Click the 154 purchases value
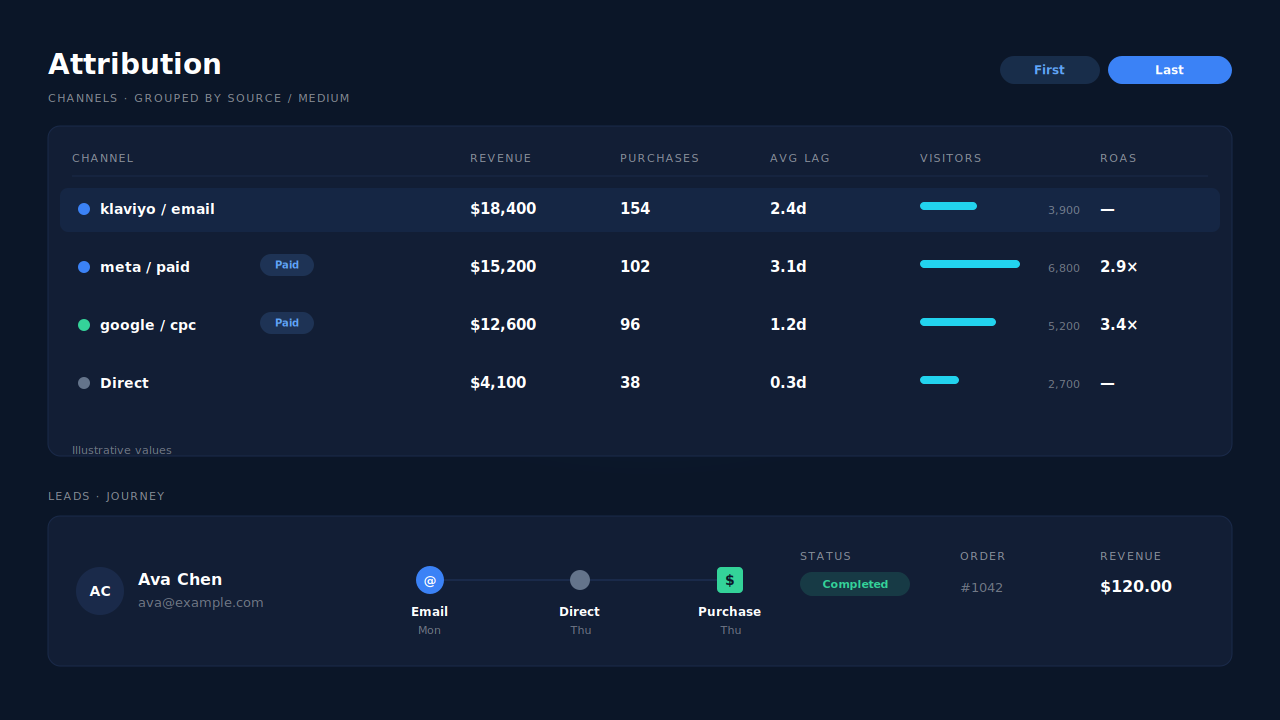 [635, 209]
